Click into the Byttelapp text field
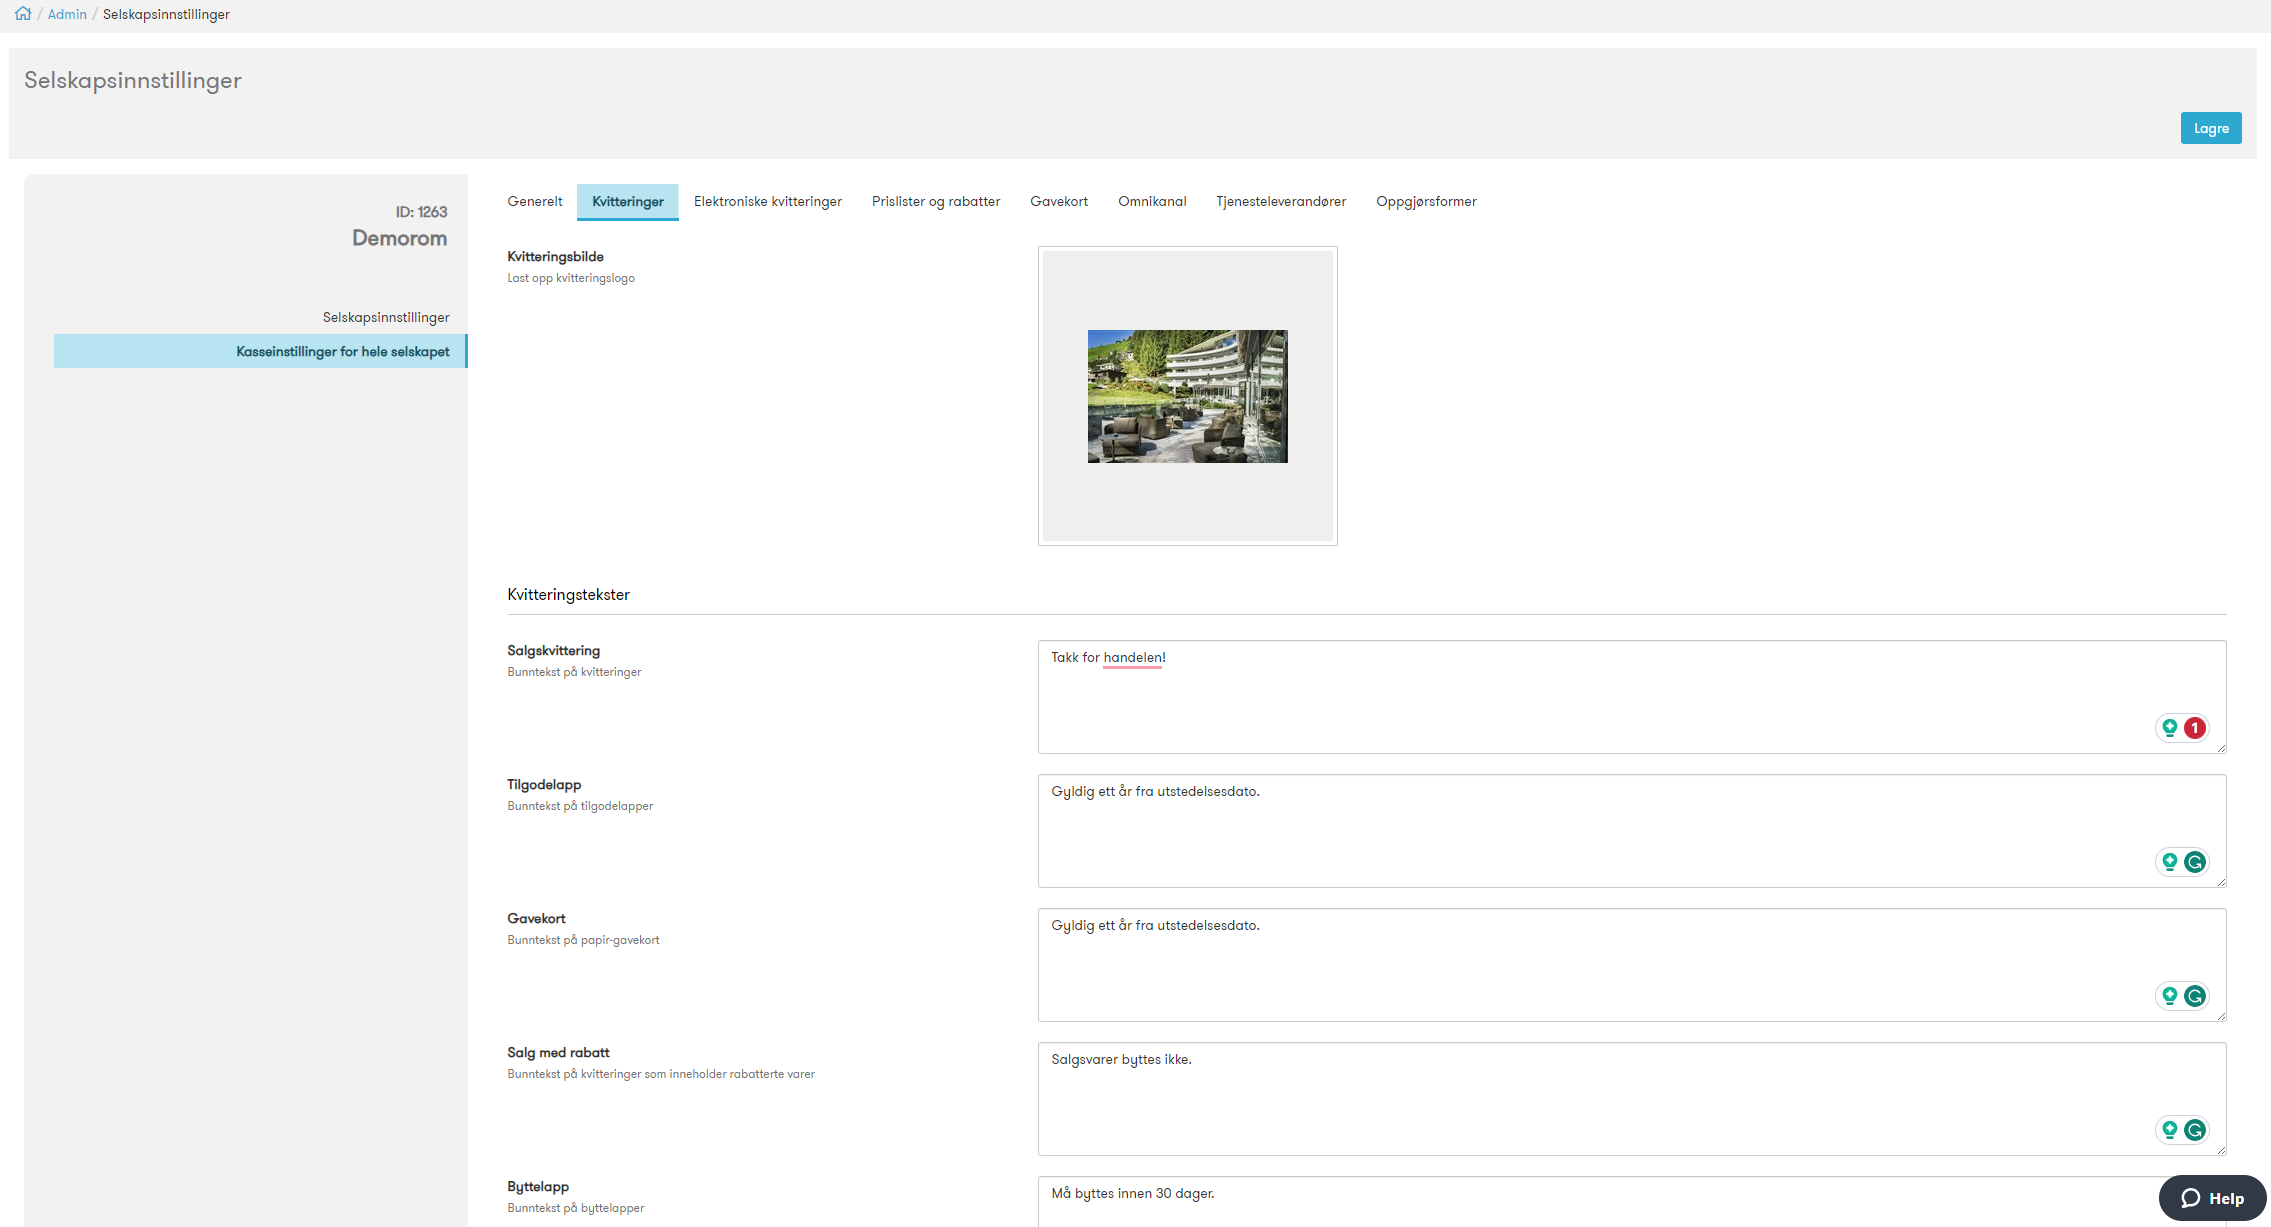The height and width of the screenshot is (1227, 2271). click(1632, 1202)
